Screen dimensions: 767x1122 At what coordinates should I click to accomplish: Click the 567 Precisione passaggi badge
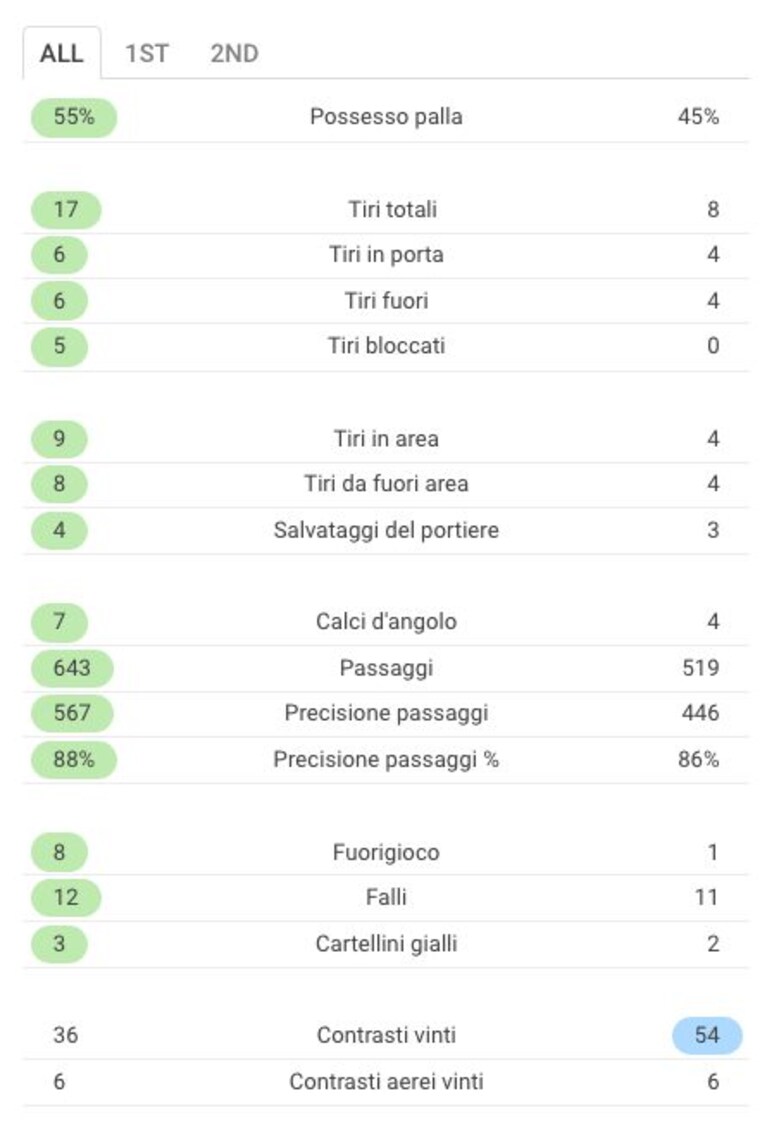tap(72, 713)
